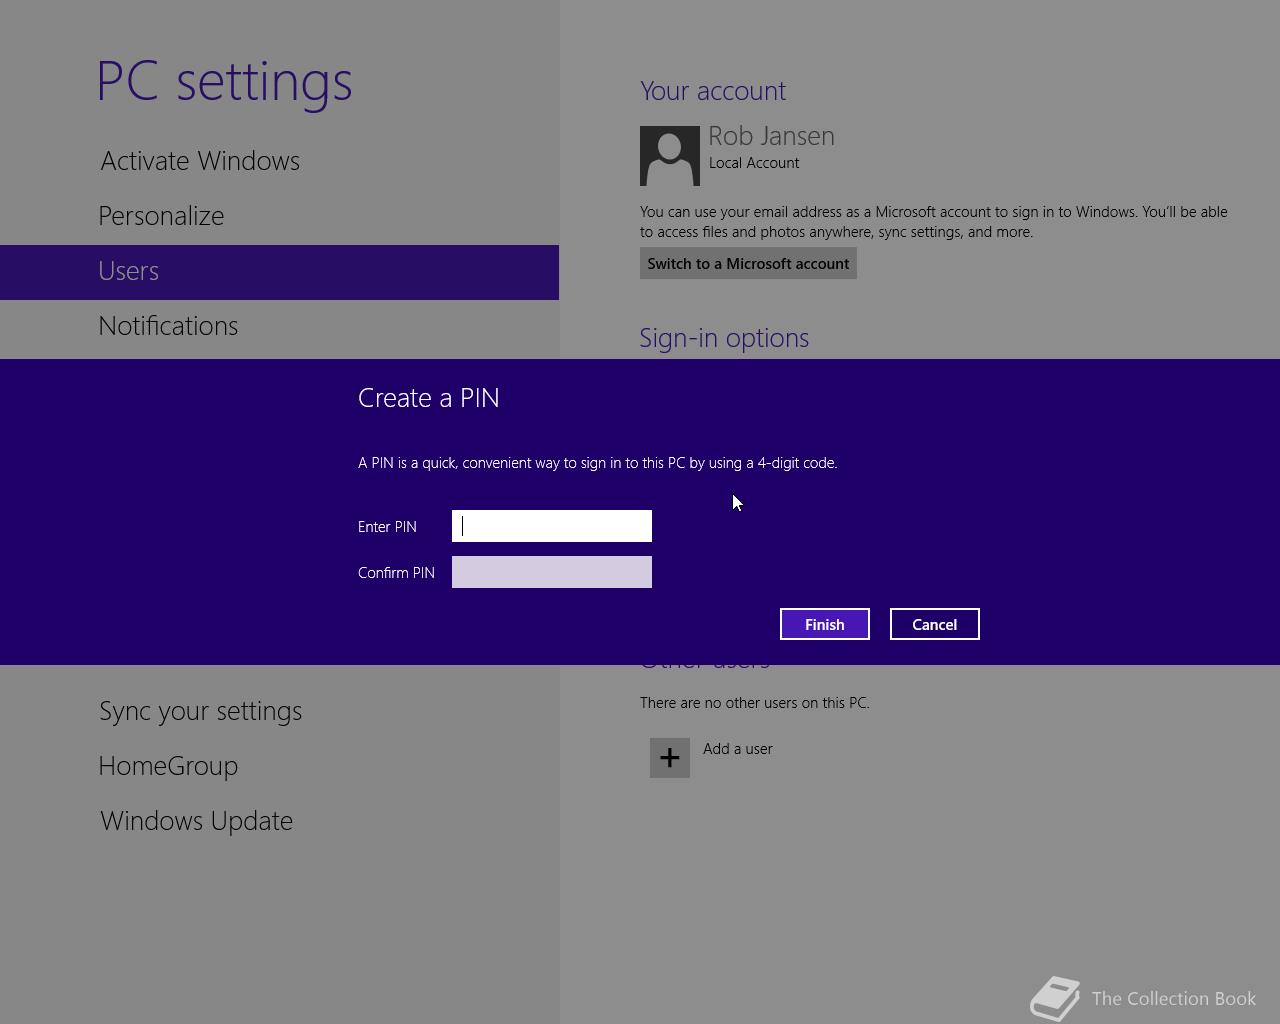Click the Enter PIN input field
Screen dimensions: 1280x1024
552,526
